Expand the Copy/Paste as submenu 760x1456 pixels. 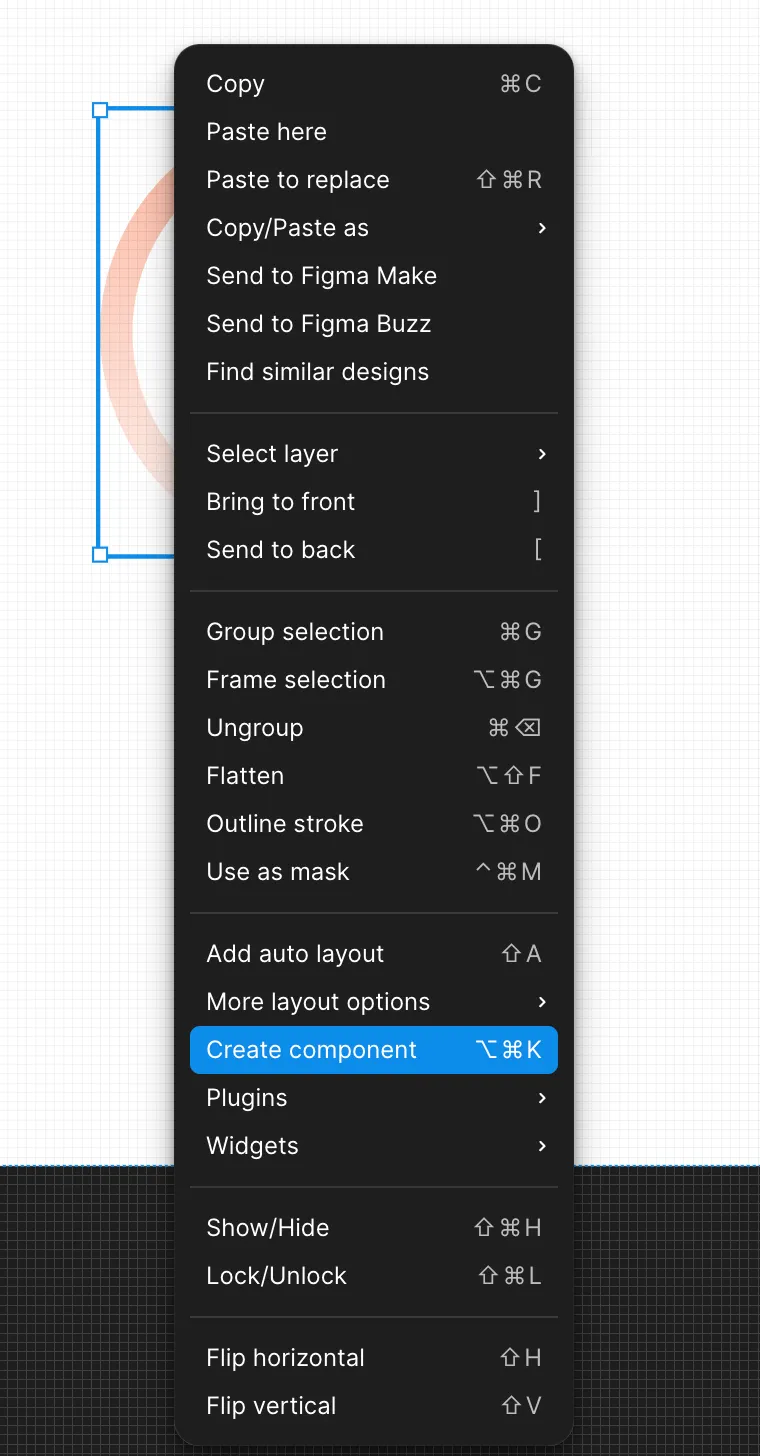point(373,228)
